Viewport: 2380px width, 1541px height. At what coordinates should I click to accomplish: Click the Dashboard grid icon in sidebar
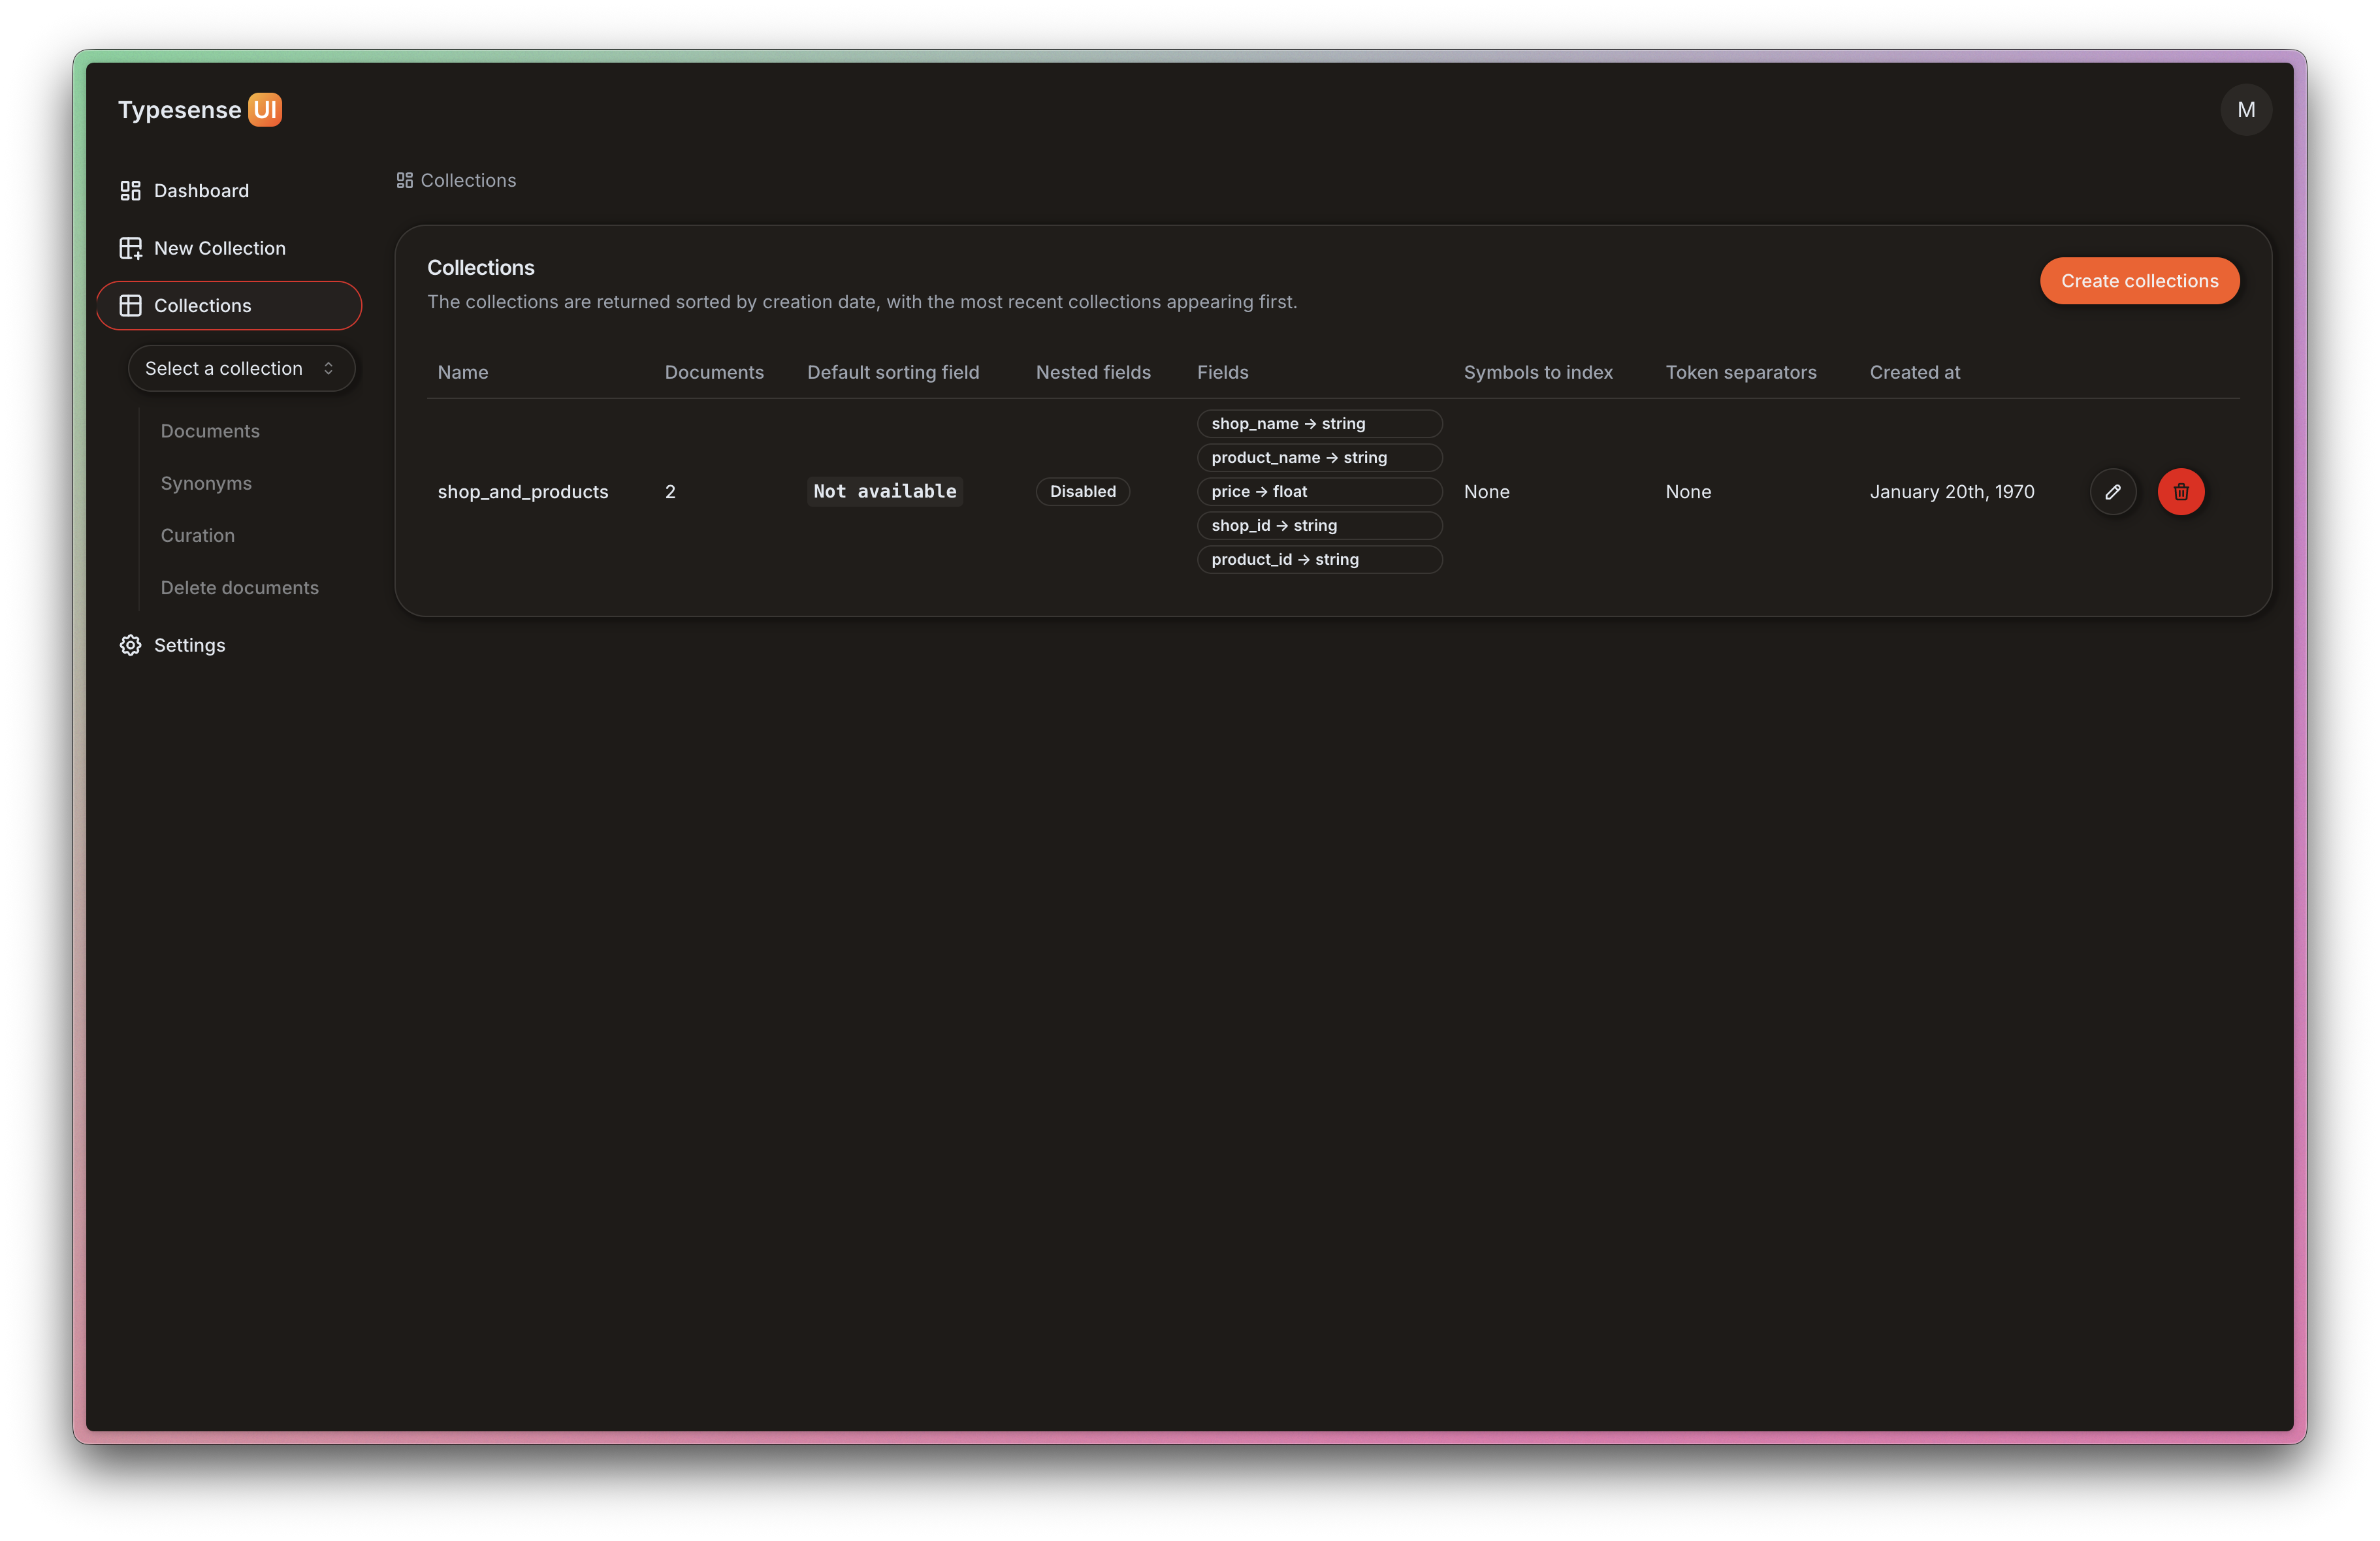pos(130,191)
